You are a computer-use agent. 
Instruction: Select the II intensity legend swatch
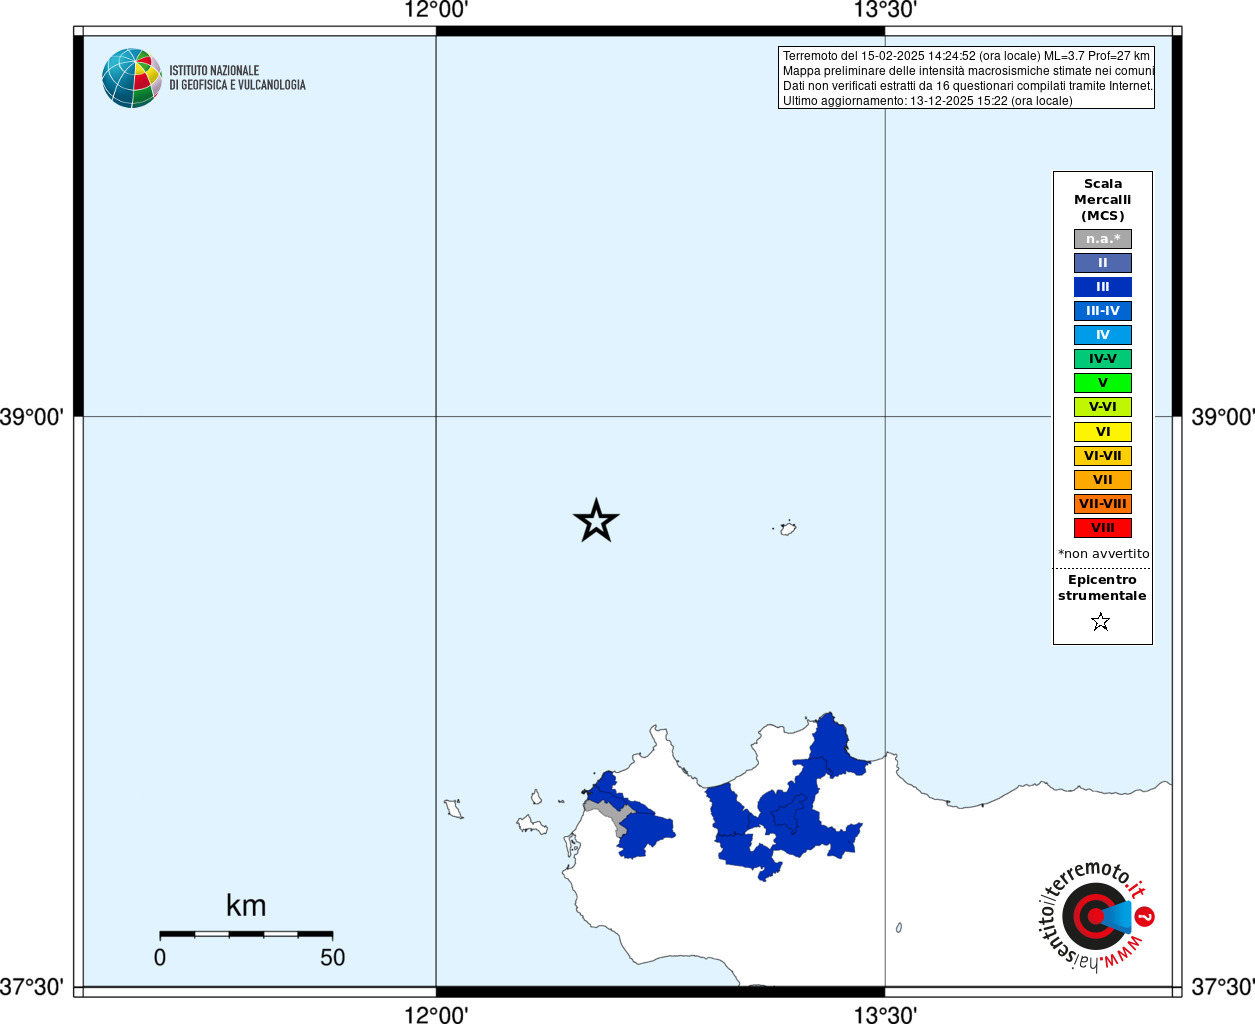tap(1103, 263)
